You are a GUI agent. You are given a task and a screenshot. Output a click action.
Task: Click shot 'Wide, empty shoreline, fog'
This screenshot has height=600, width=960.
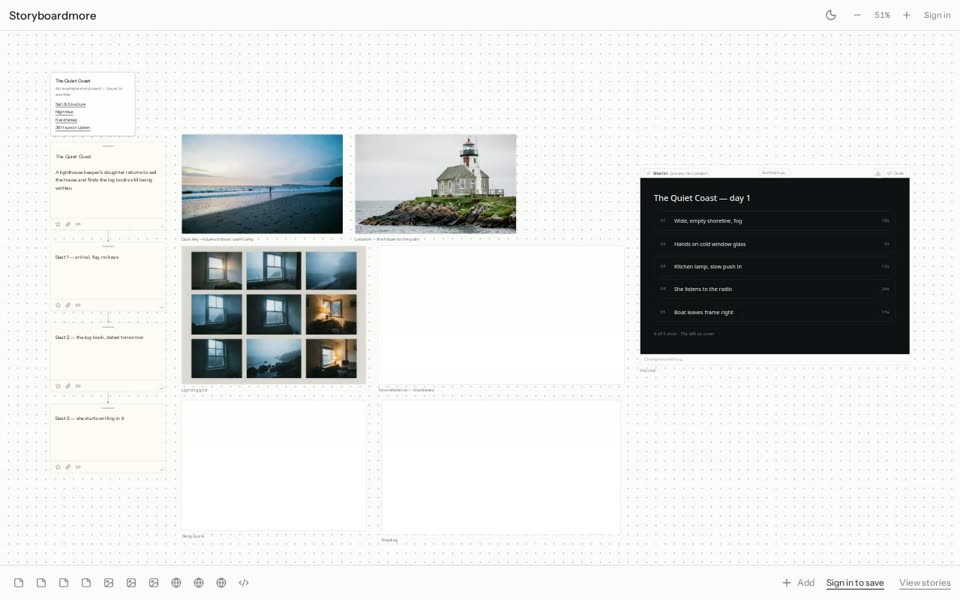pos(774,221)
